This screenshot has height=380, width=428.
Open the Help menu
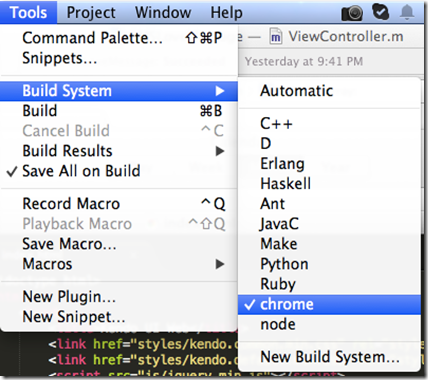point(226,13)
